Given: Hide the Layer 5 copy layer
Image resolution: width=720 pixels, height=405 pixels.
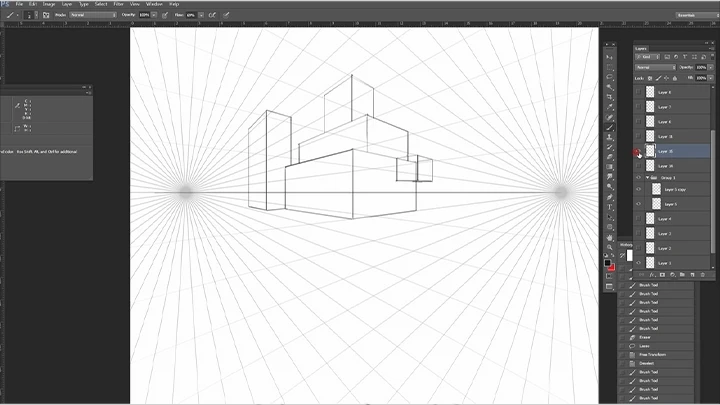Looking at the screenshot, I should [638, 189].
